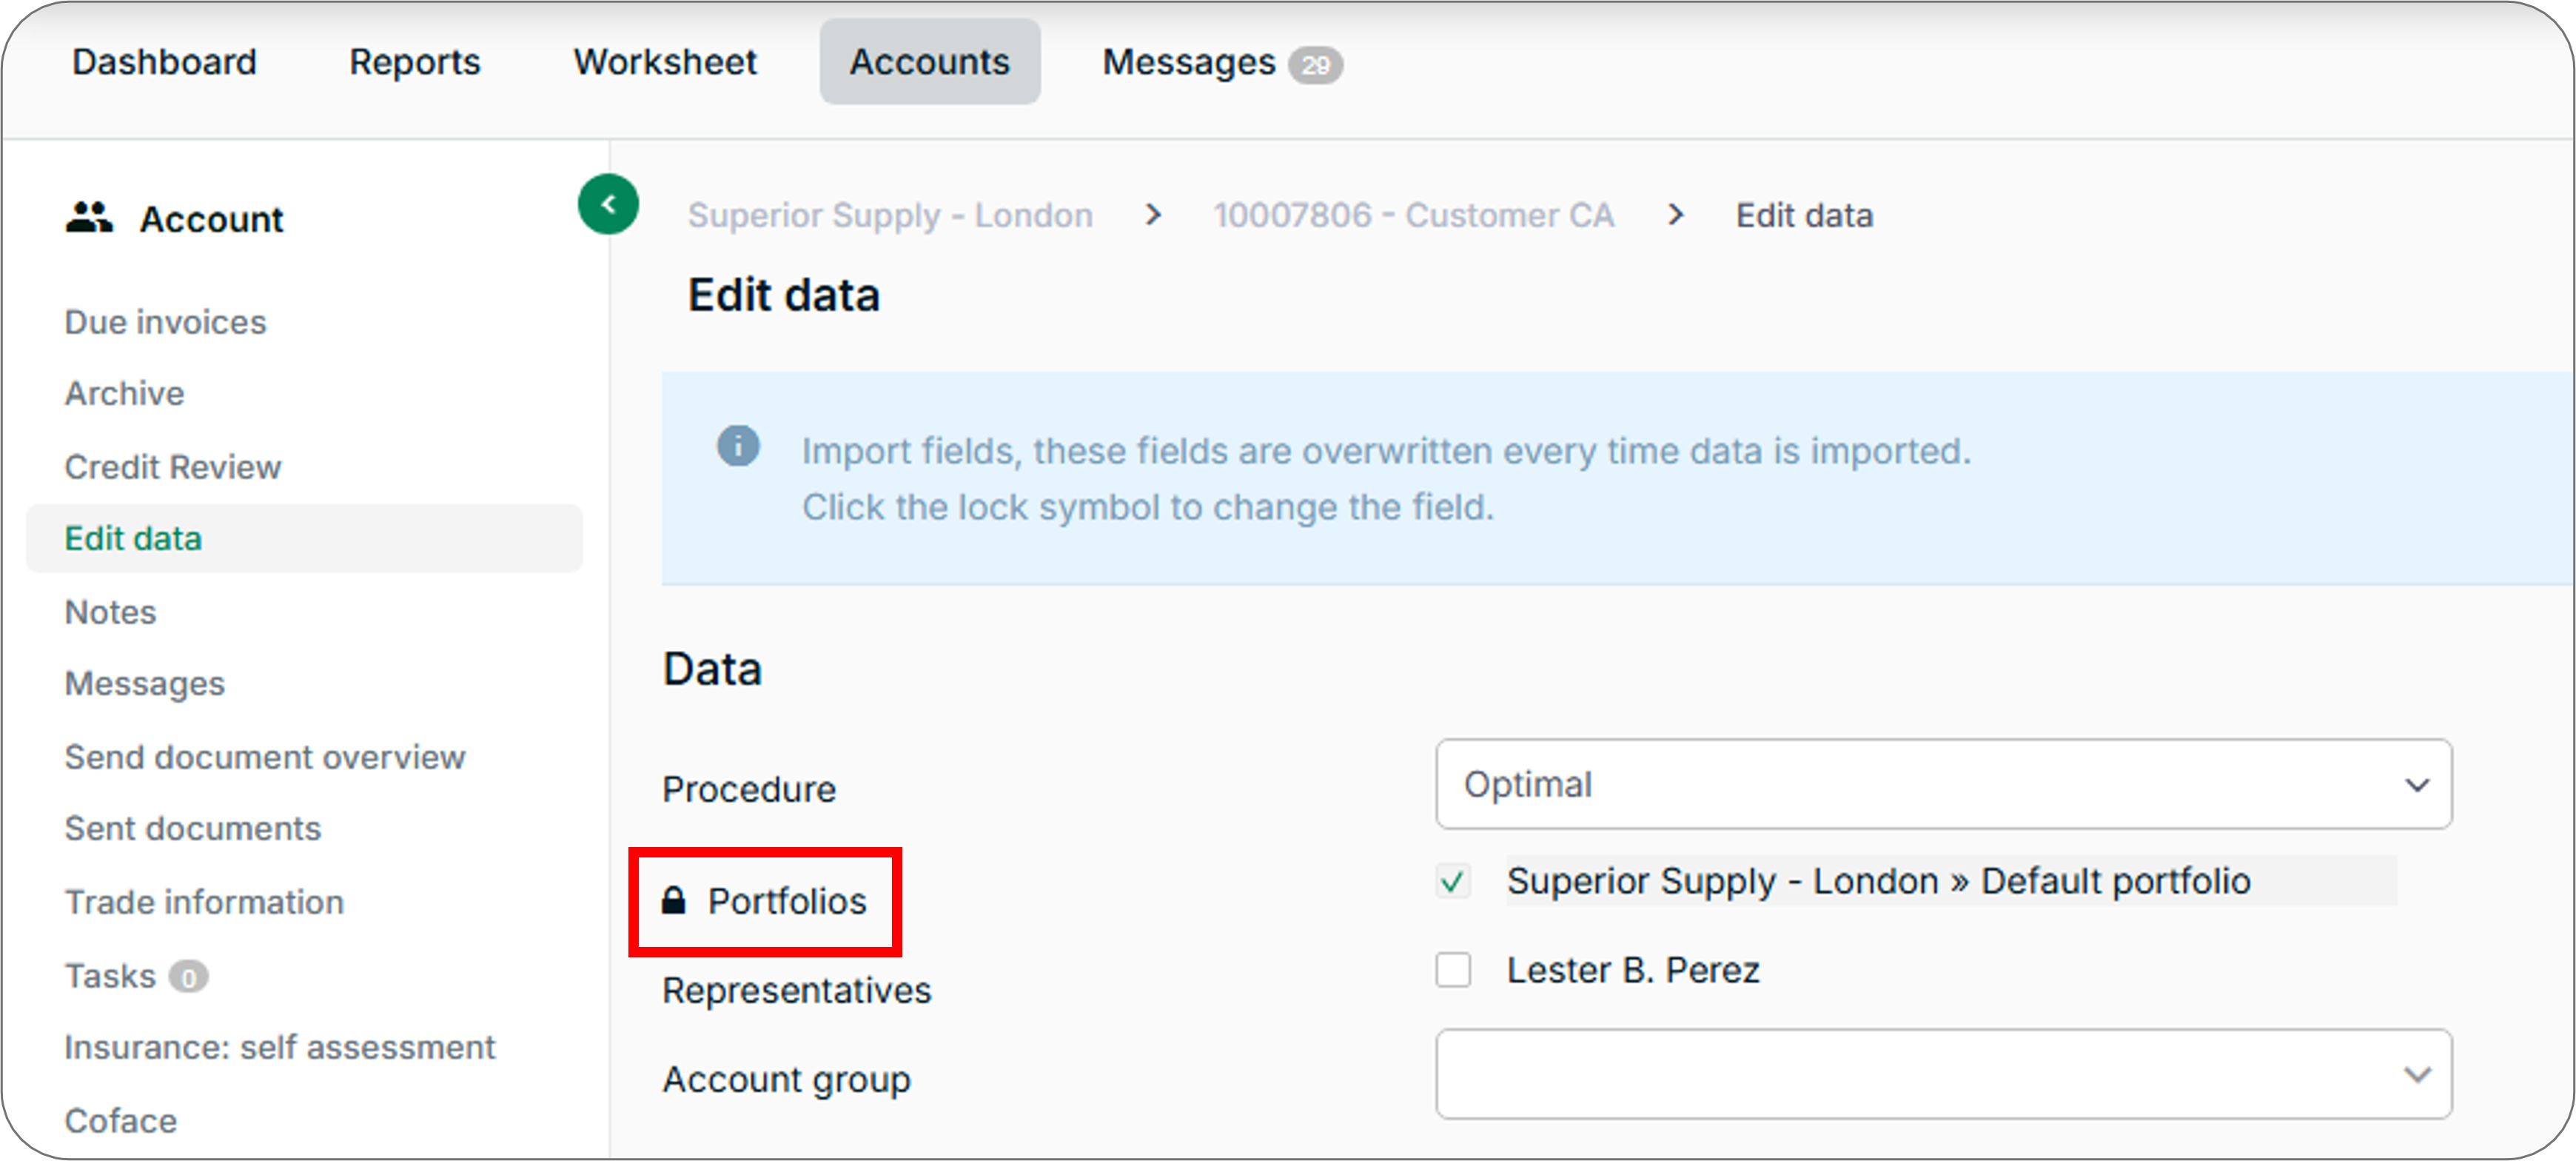Image resolution: width=2576 pixels, height=1161 pixels.
Task: Select the Accounts tab
Action: [x=930, y=62]
